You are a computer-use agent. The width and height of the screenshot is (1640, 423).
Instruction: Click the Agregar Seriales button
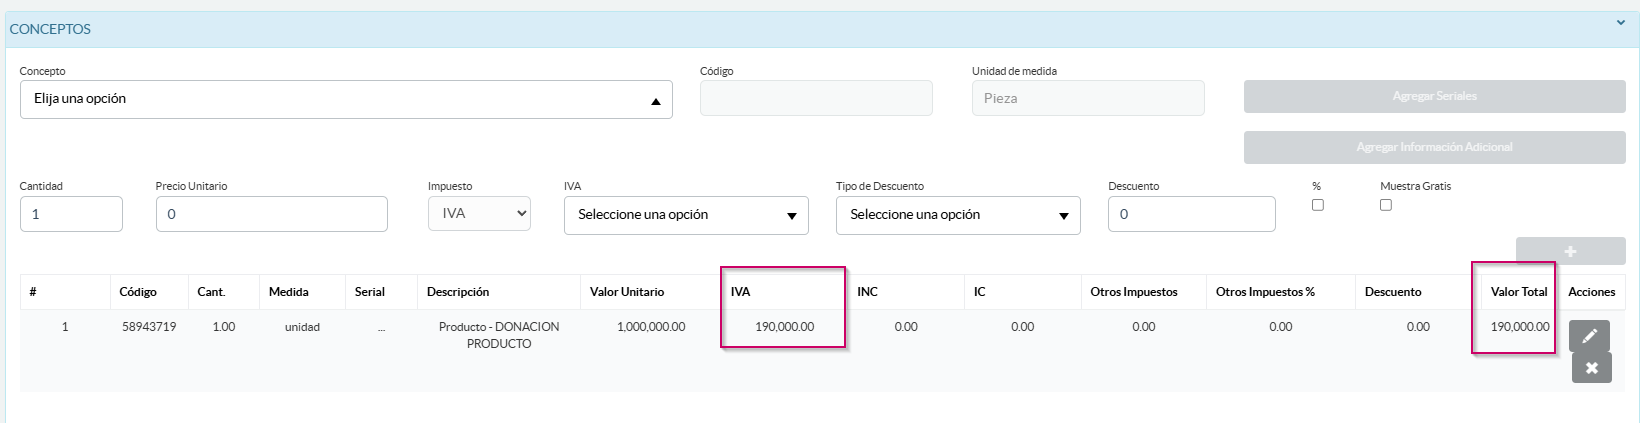click(x=1434, y=97)
